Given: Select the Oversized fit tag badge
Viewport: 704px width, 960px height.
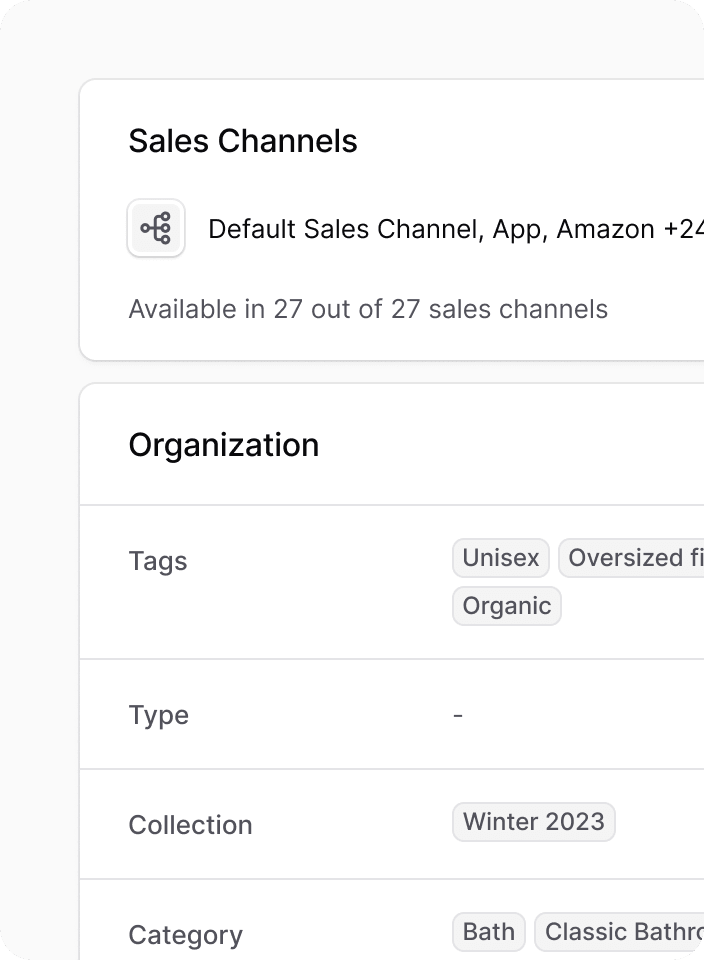Looking at the screenshot, I should pos(631,558).
